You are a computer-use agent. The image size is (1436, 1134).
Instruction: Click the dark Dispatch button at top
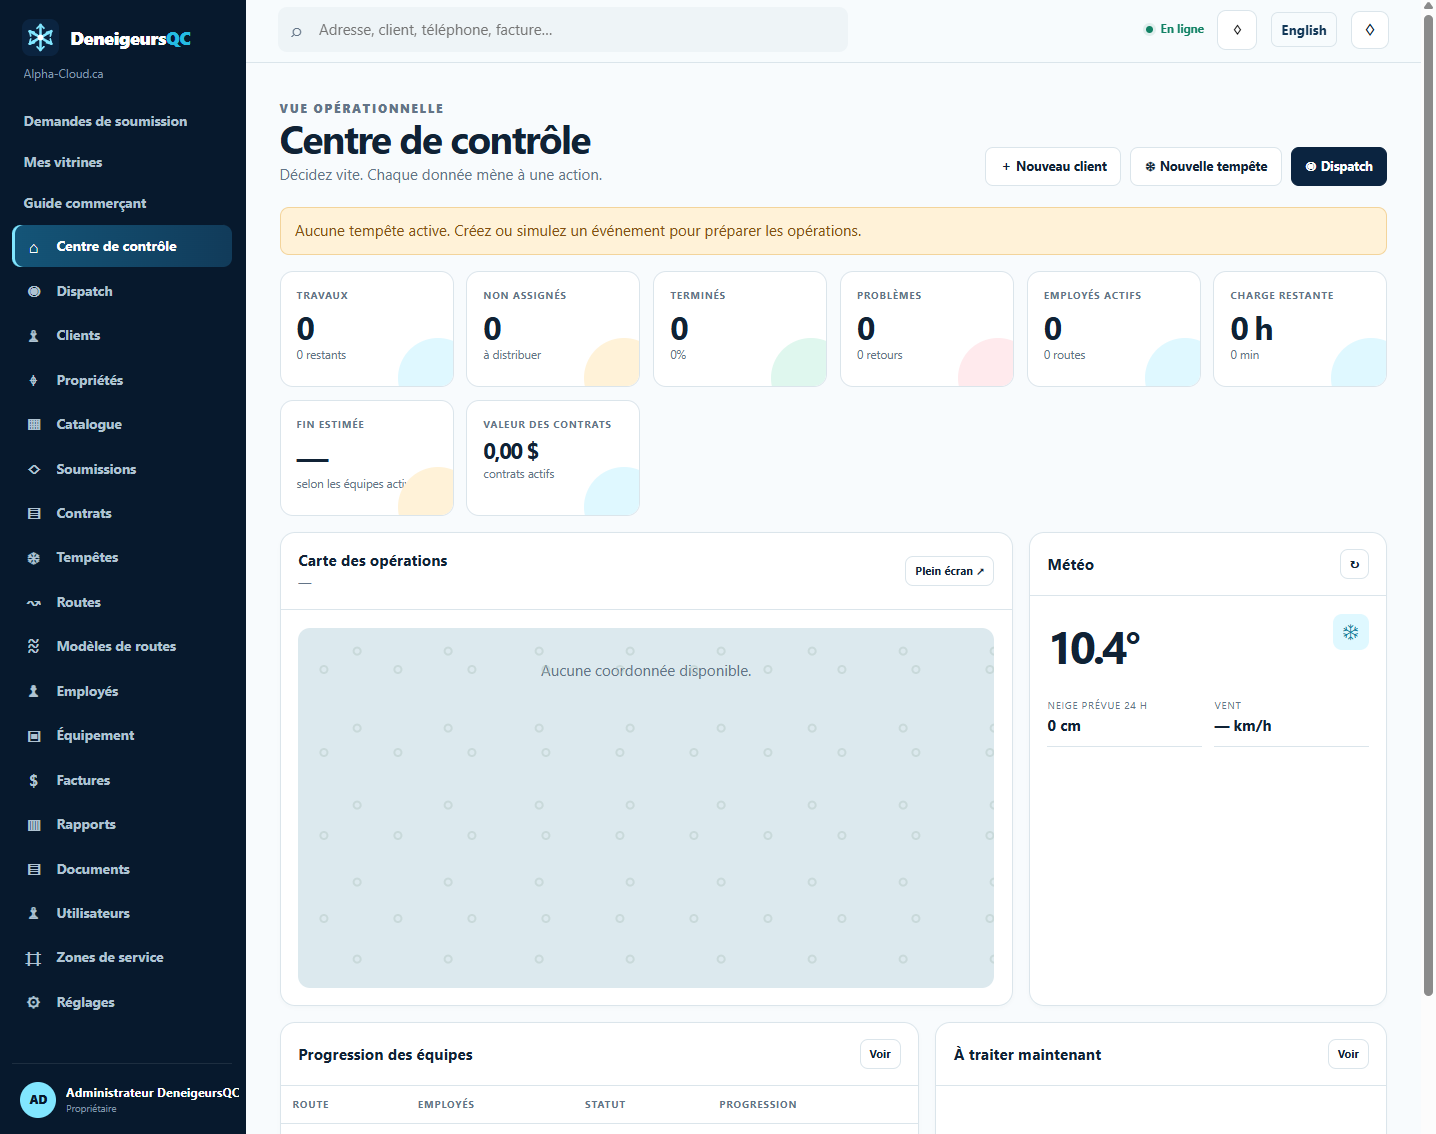point(1338,166)
